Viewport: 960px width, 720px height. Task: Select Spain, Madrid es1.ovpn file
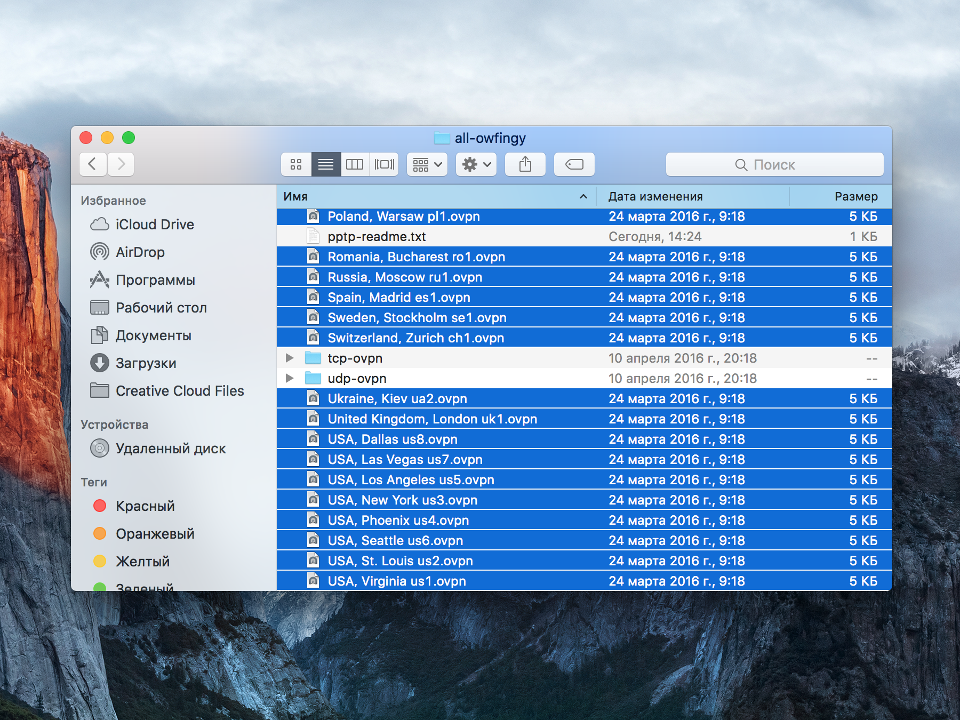tap(584, 297)
